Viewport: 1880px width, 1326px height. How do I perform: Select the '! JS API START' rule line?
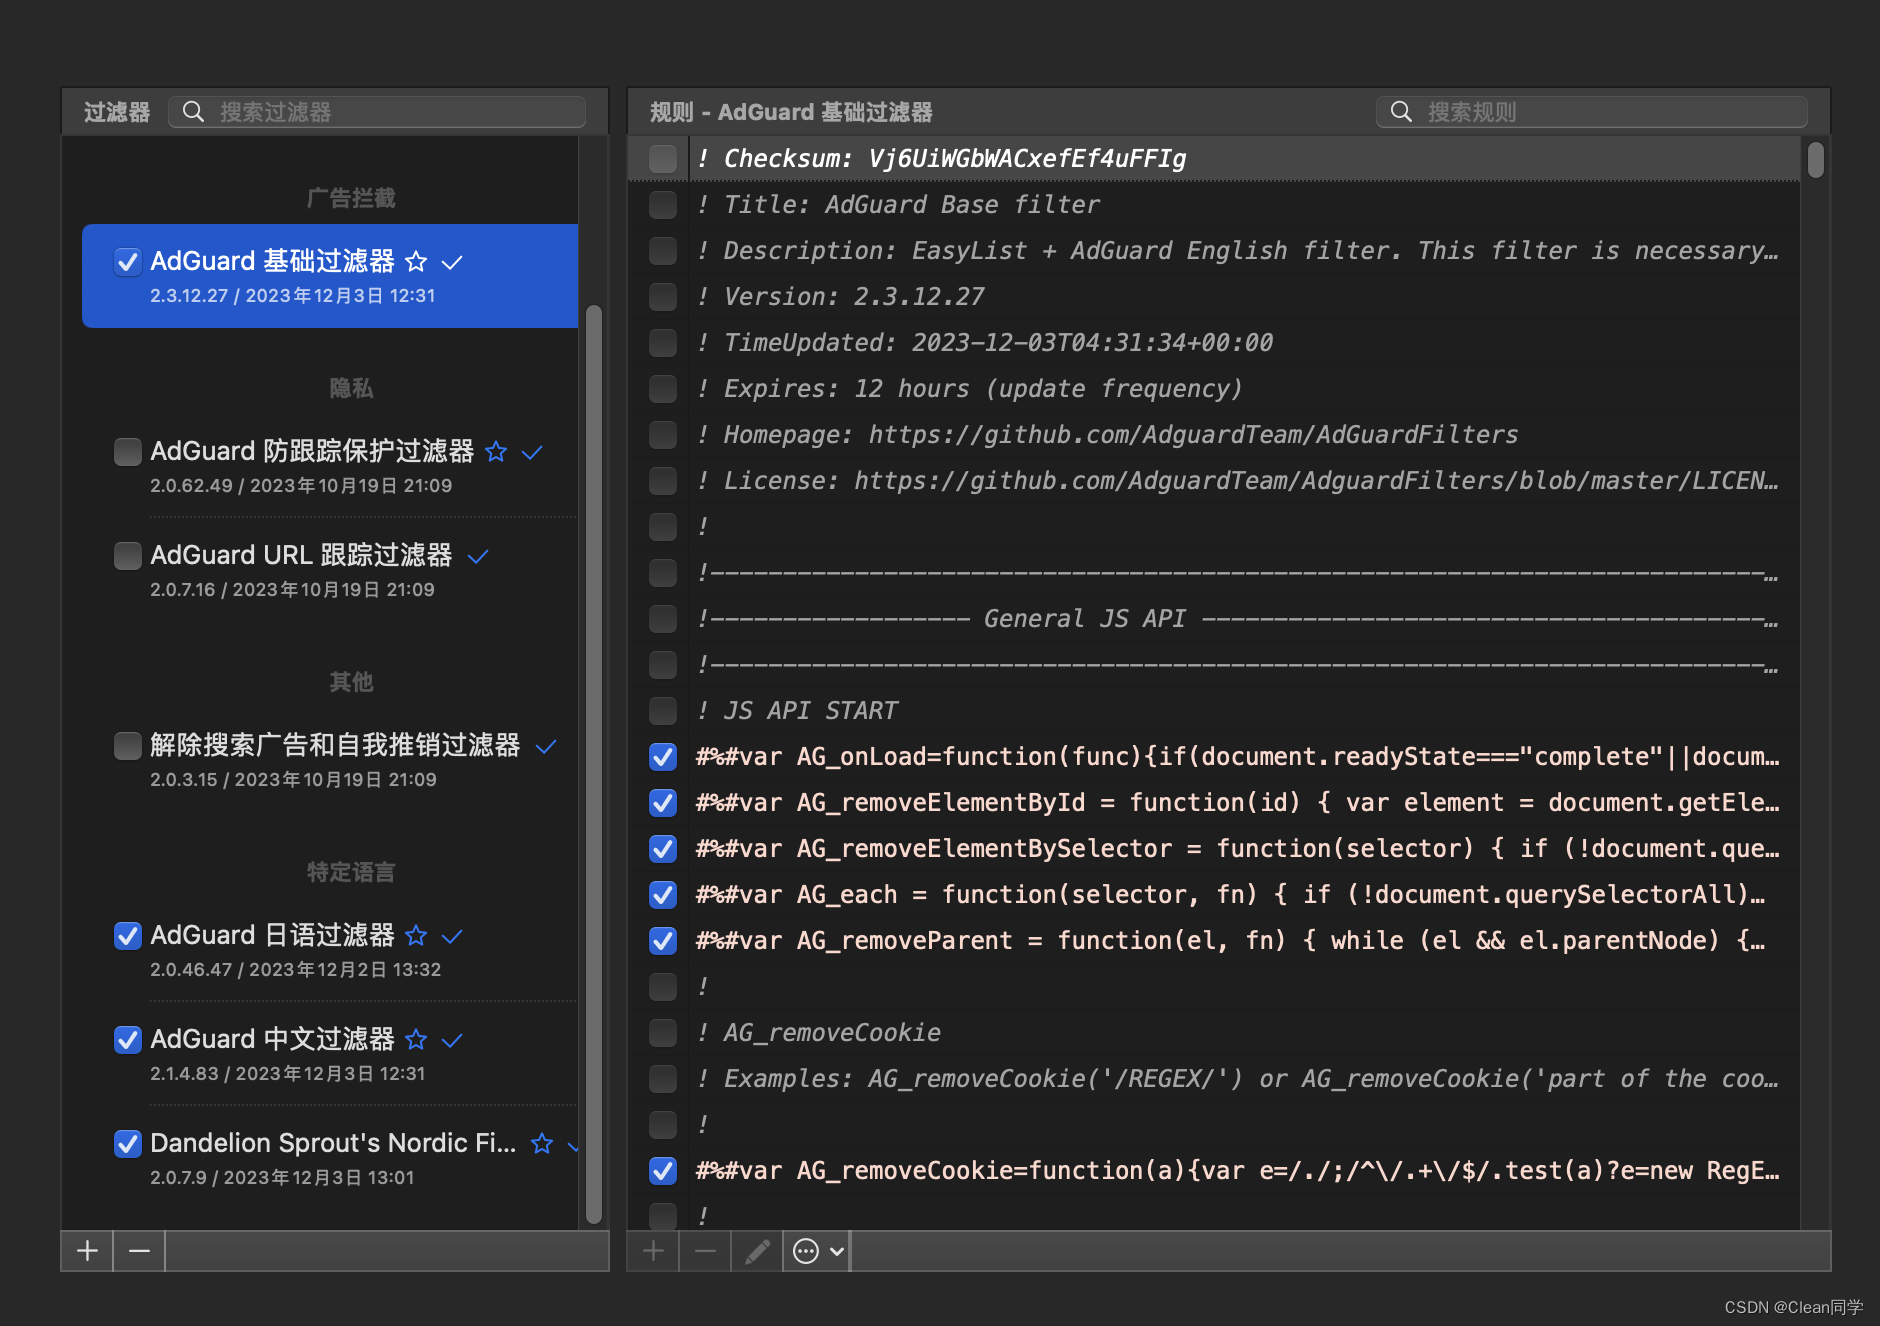tap(1214, 711)
